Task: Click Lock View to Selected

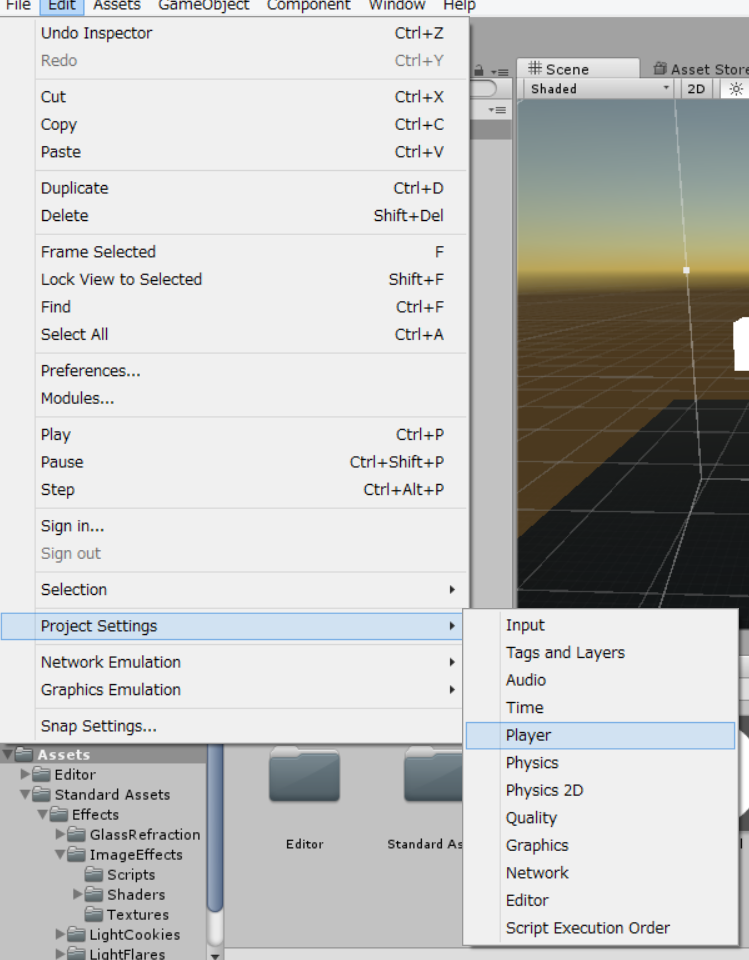Action: [x=242, y=279]
